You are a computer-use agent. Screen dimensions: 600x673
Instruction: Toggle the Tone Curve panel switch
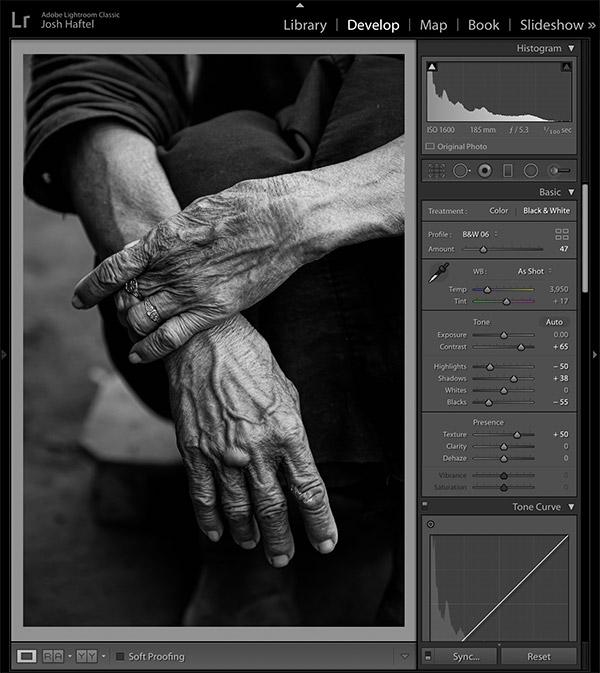[425, 504]
